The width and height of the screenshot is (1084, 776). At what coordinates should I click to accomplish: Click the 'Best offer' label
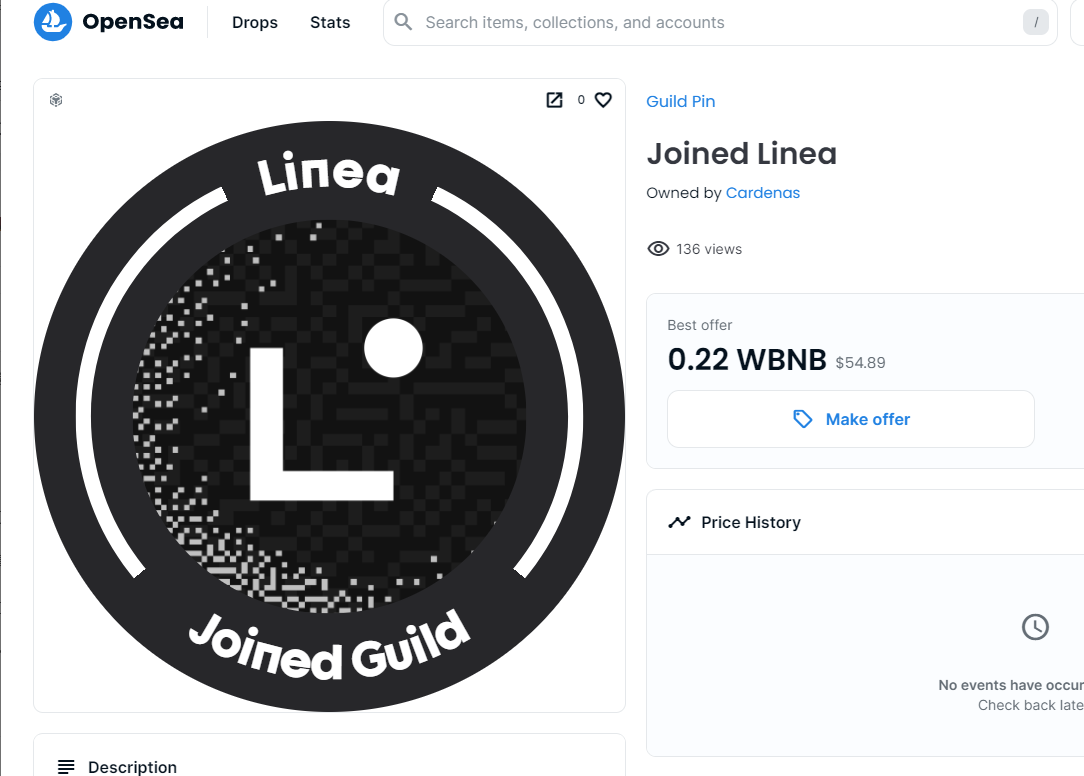[700, 325]
